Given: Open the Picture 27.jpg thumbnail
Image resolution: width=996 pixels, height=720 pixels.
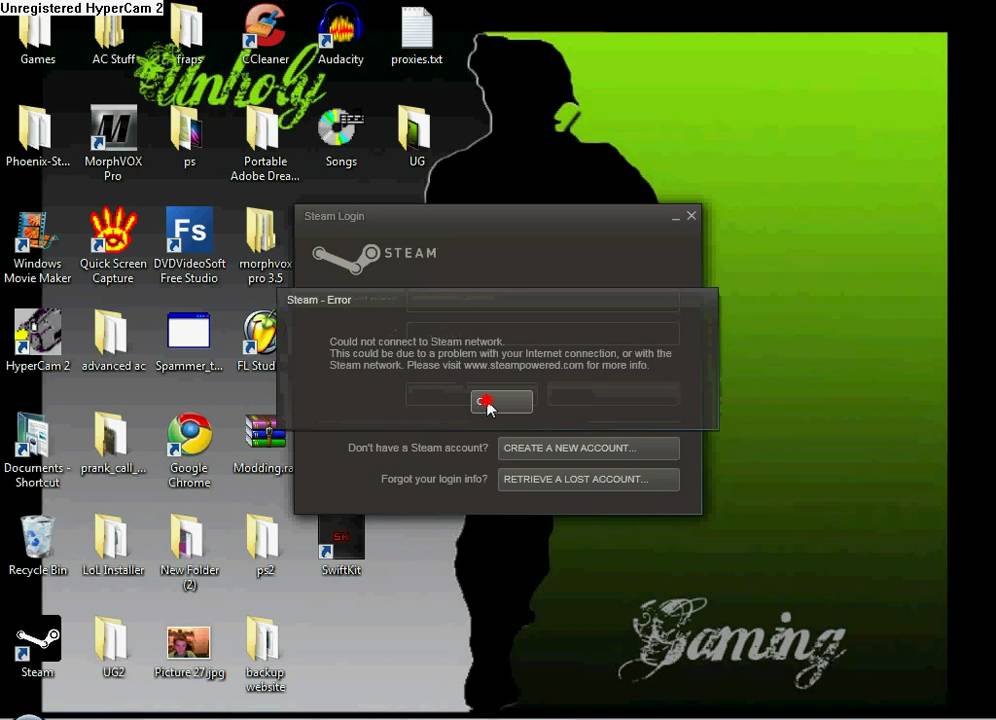Looking at the screenshot, I should pos(189,651).
